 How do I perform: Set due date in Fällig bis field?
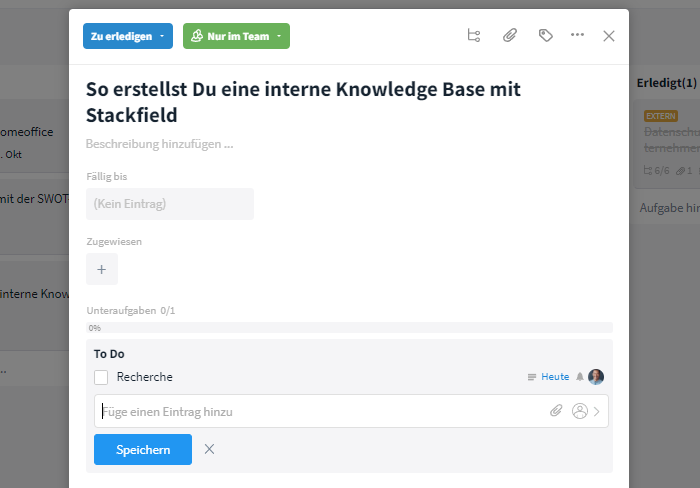tap(170, 204)
